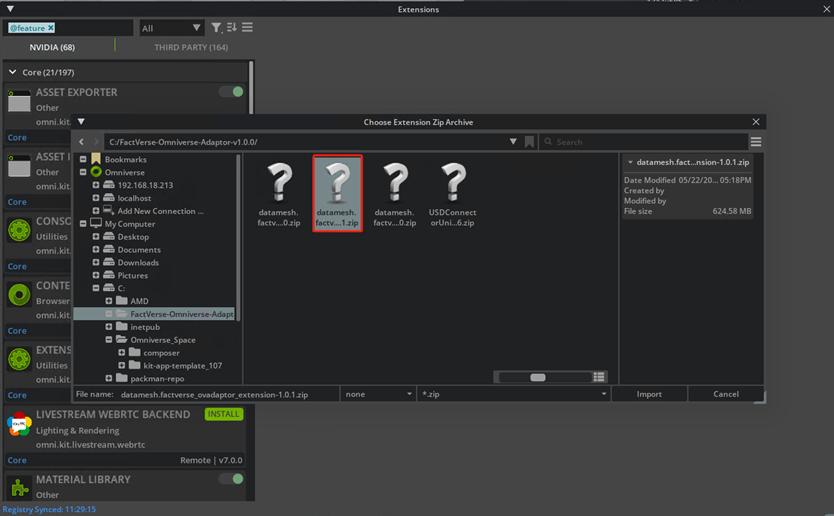Click the Livestream WebRTC Backend icon
This screenshot has width=834, height=516.
(19, 424)
